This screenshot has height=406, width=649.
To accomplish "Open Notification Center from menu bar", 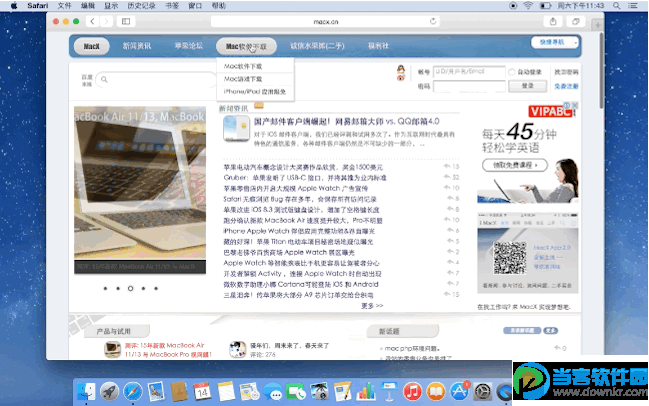I will tap(633, 6).
